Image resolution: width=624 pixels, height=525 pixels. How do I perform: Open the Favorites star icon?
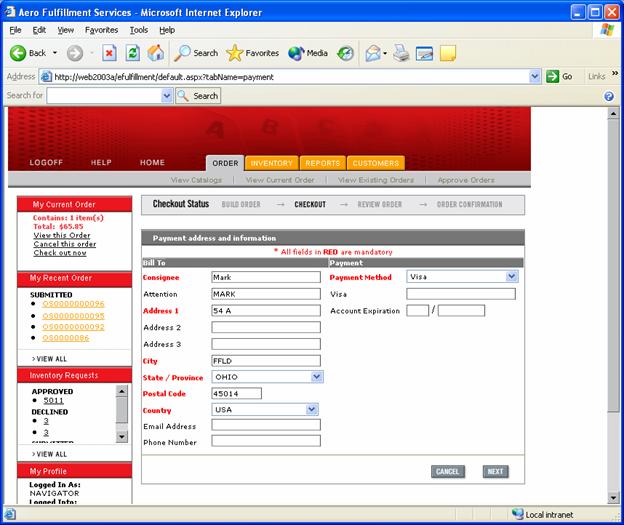(235, 53)
